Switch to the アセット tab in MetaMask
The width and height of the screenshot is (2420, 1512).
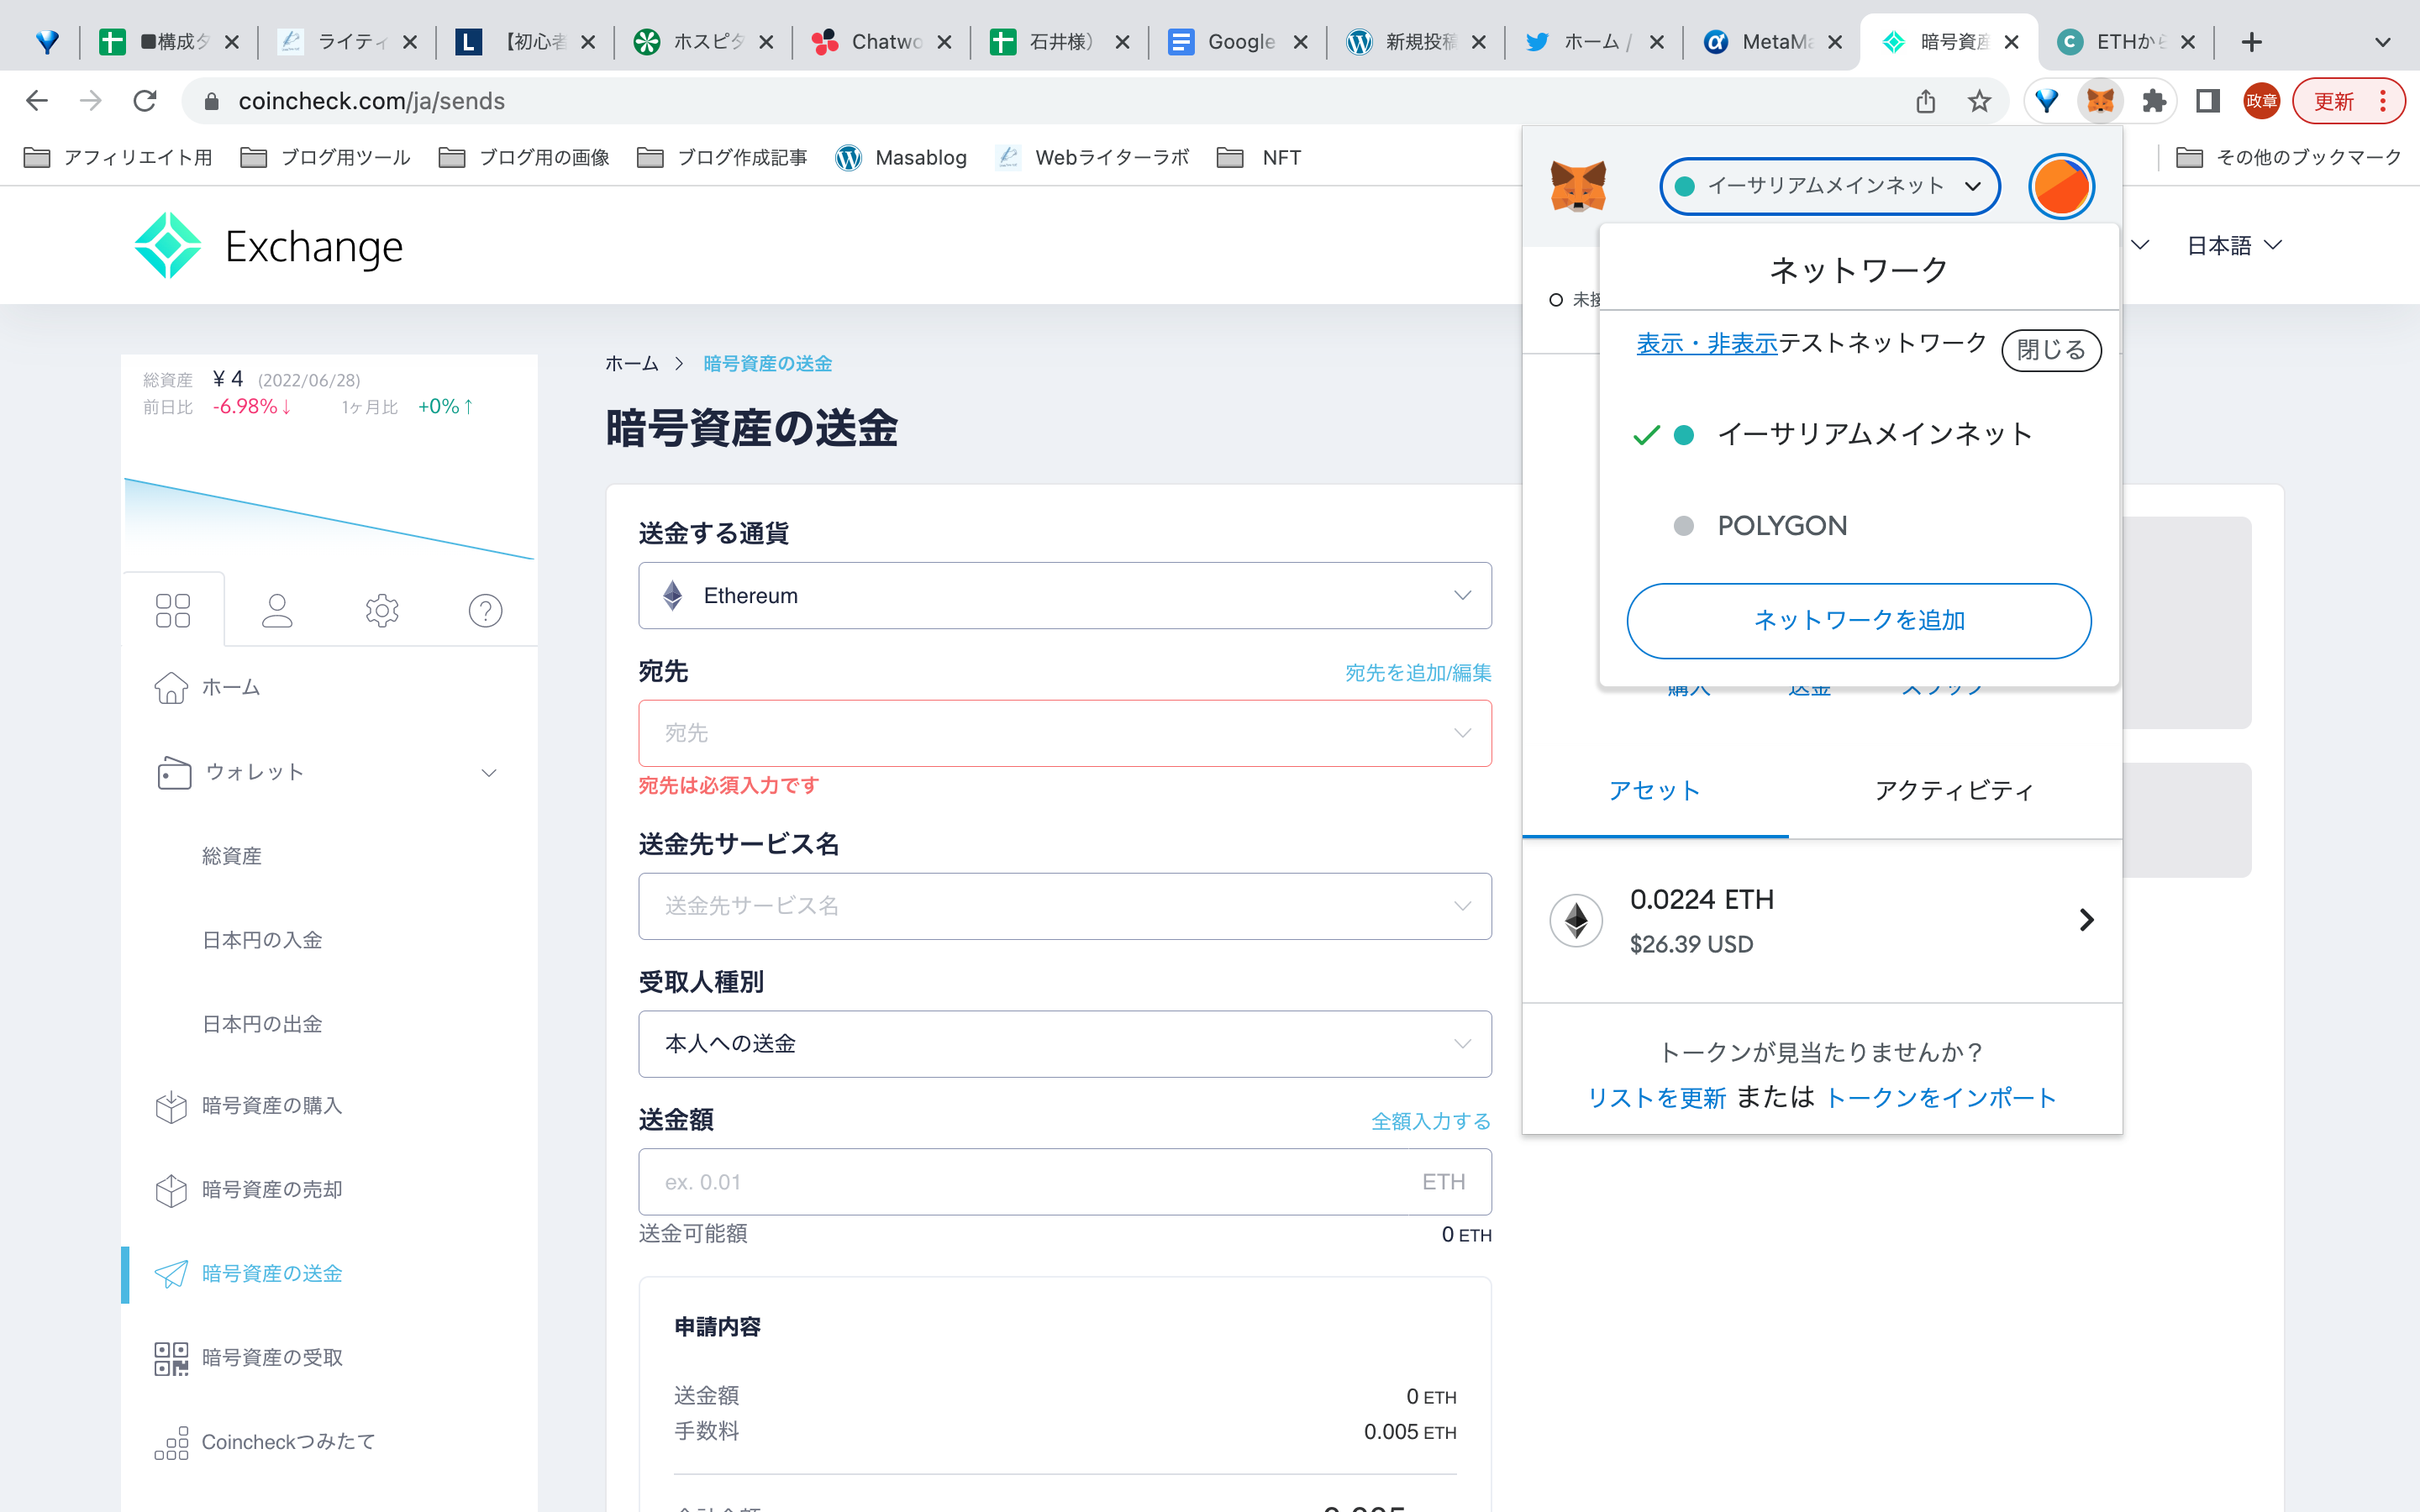click(x=1655, y=790)
